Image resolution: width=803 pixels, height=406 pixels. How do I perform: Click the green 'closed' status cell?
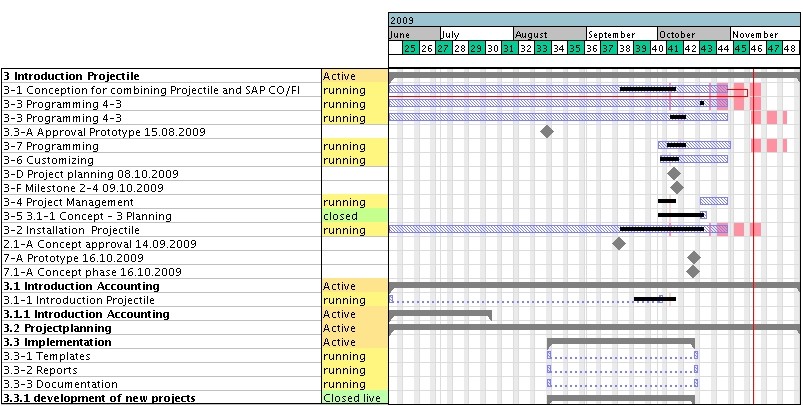354,216
